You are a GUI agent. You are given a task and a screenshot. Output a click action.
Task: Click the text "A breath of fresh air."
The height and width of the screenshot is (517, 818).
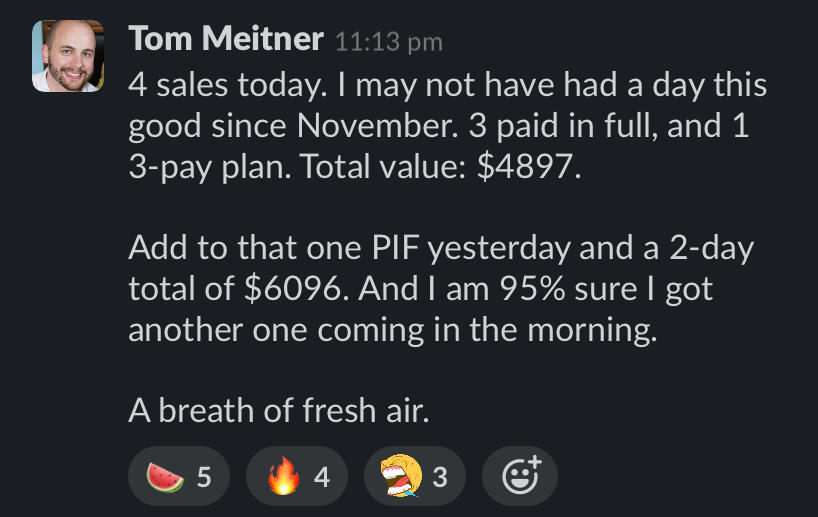click(x=279, y=409)
